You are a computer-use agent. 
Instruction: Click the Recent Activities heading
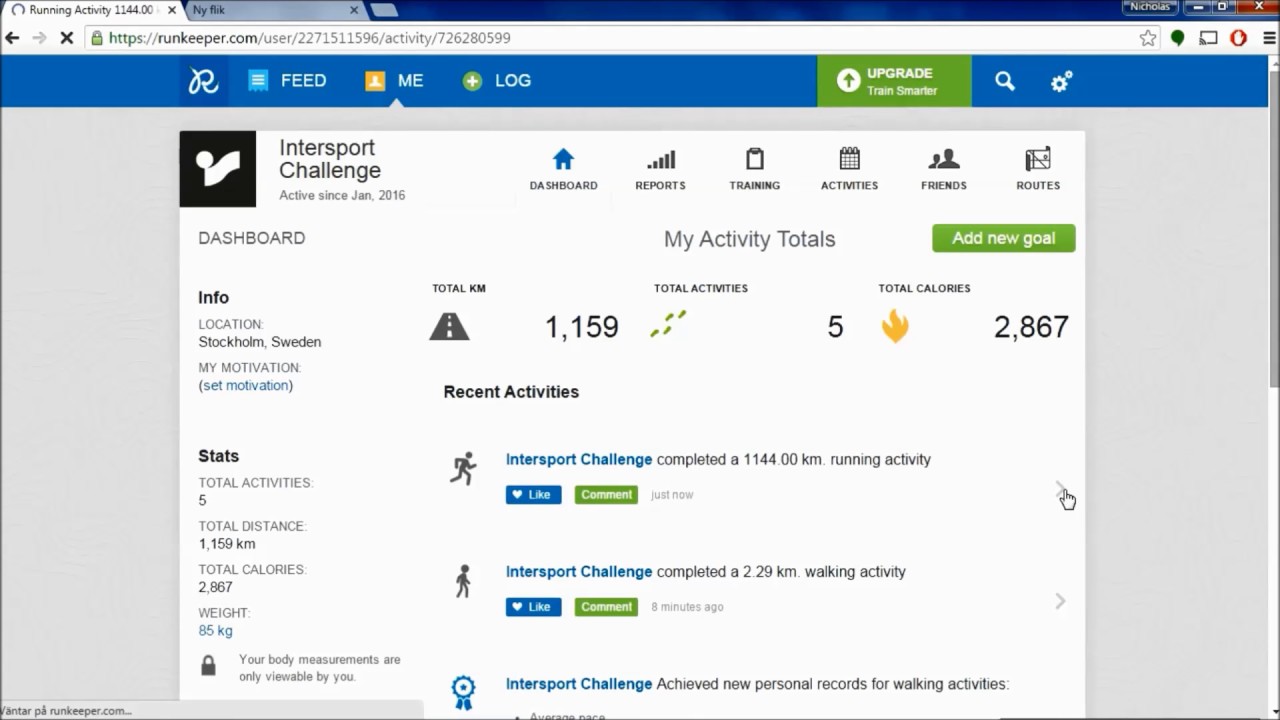click(x=511, y=392)
